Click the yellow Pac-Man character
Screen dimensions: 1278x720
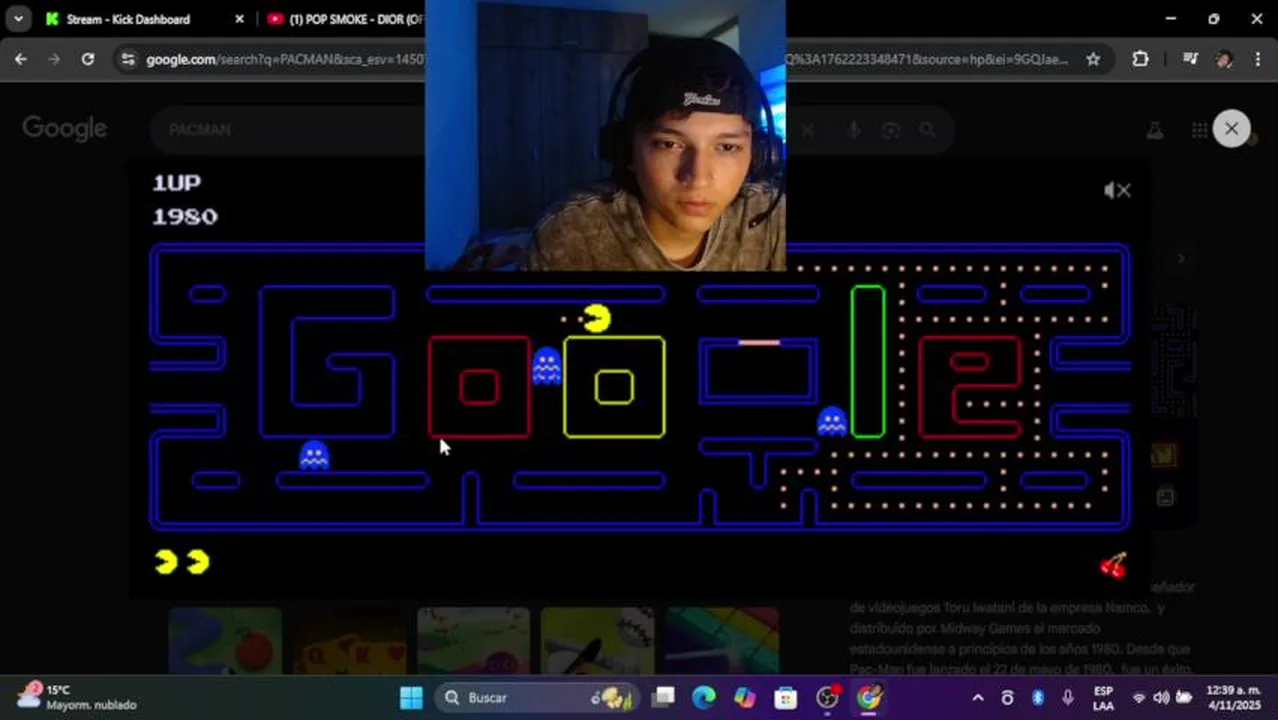pyautogui.click(x=596, y=318)
